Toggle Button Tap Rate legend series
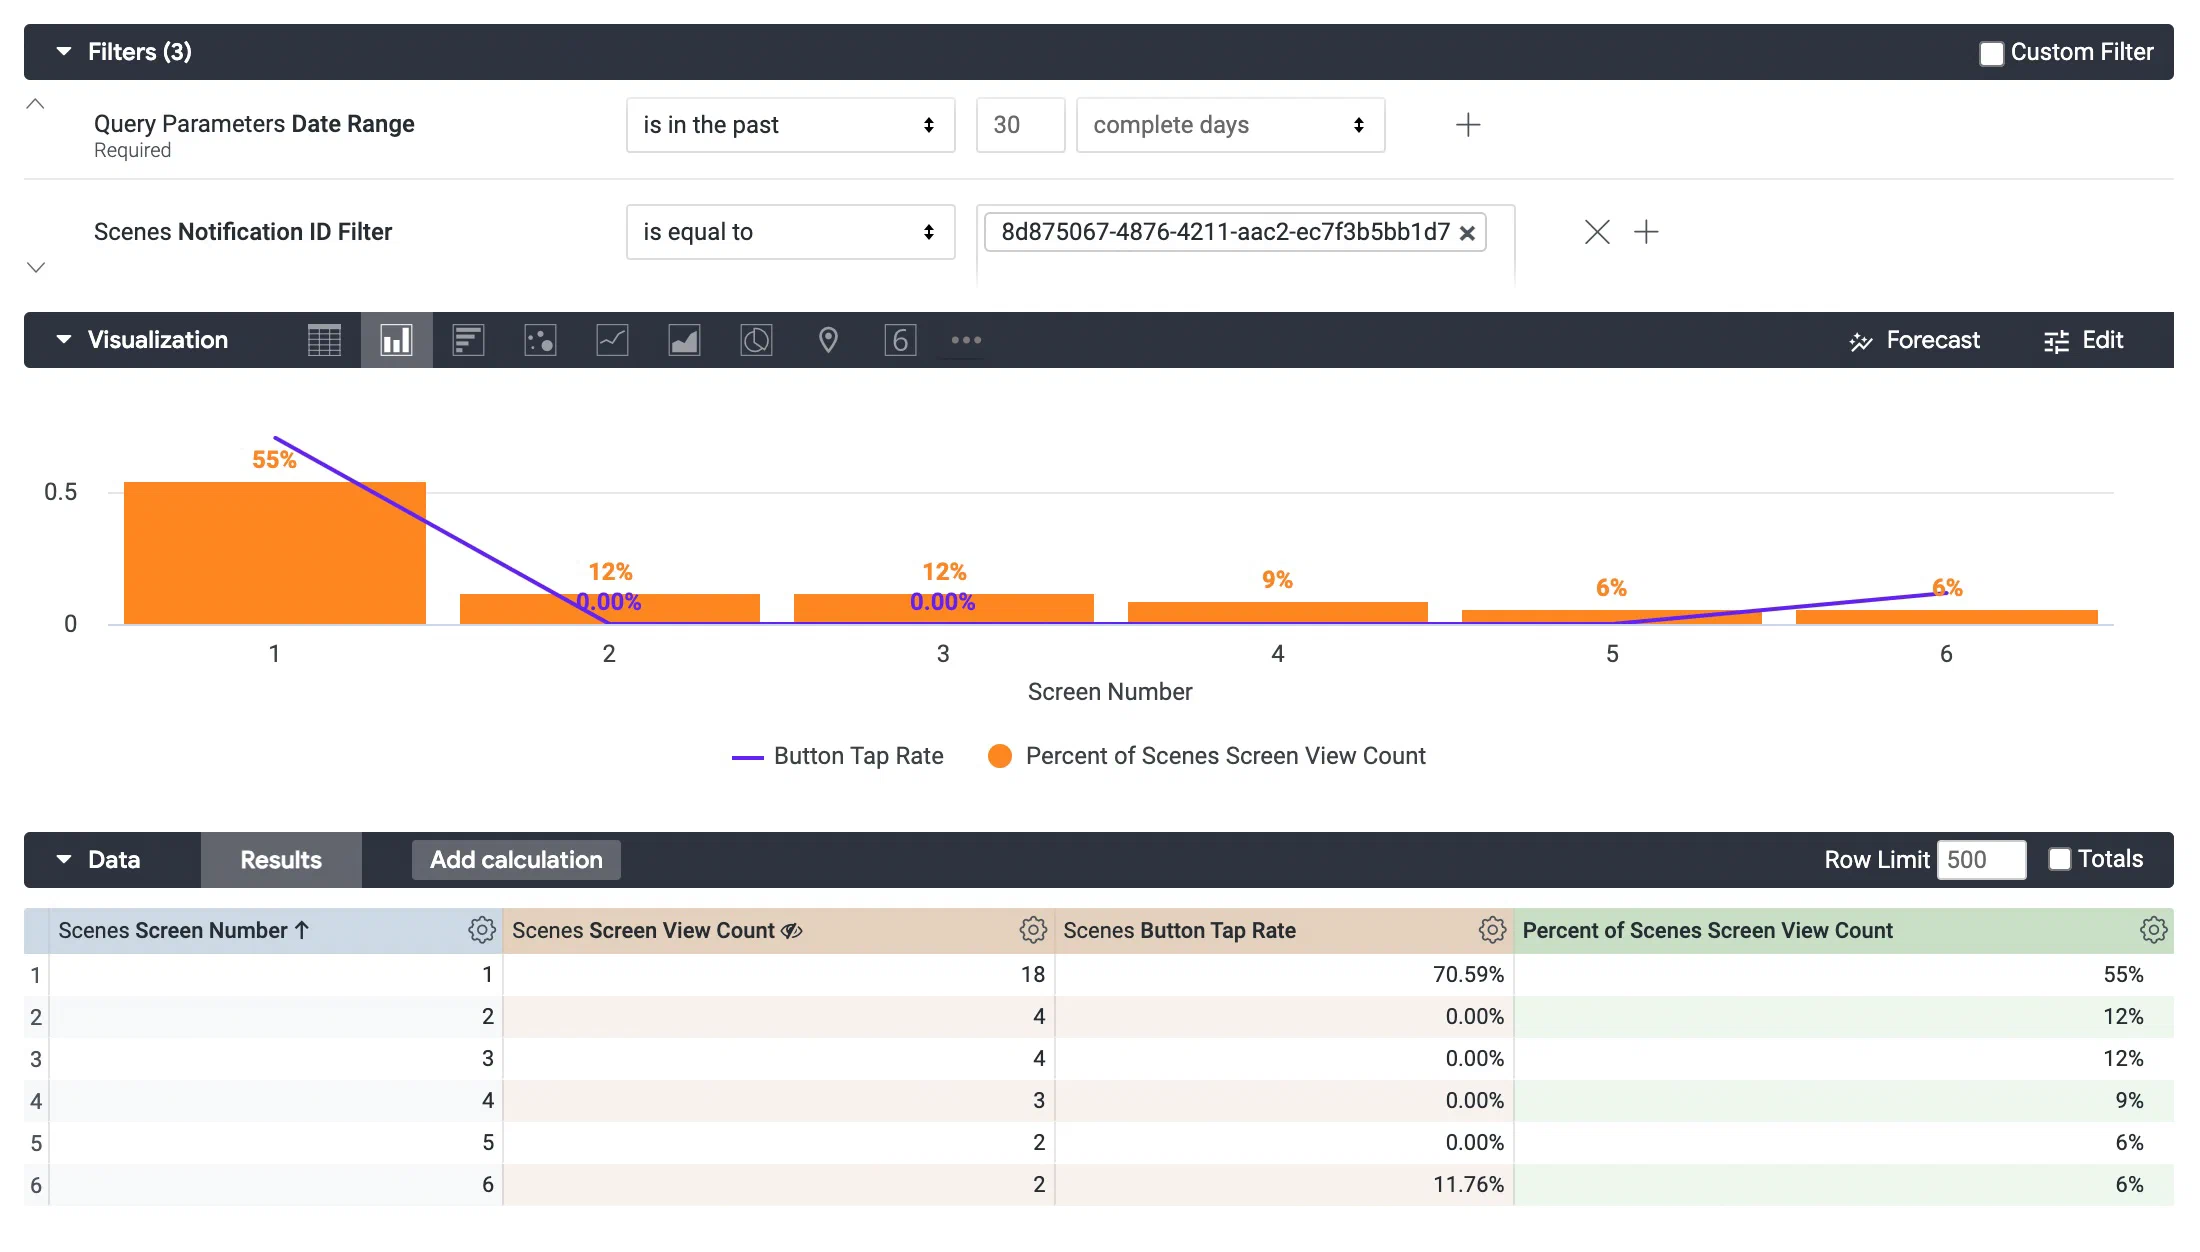This screenshot has height=1252, width=2200. coord(857,756)
